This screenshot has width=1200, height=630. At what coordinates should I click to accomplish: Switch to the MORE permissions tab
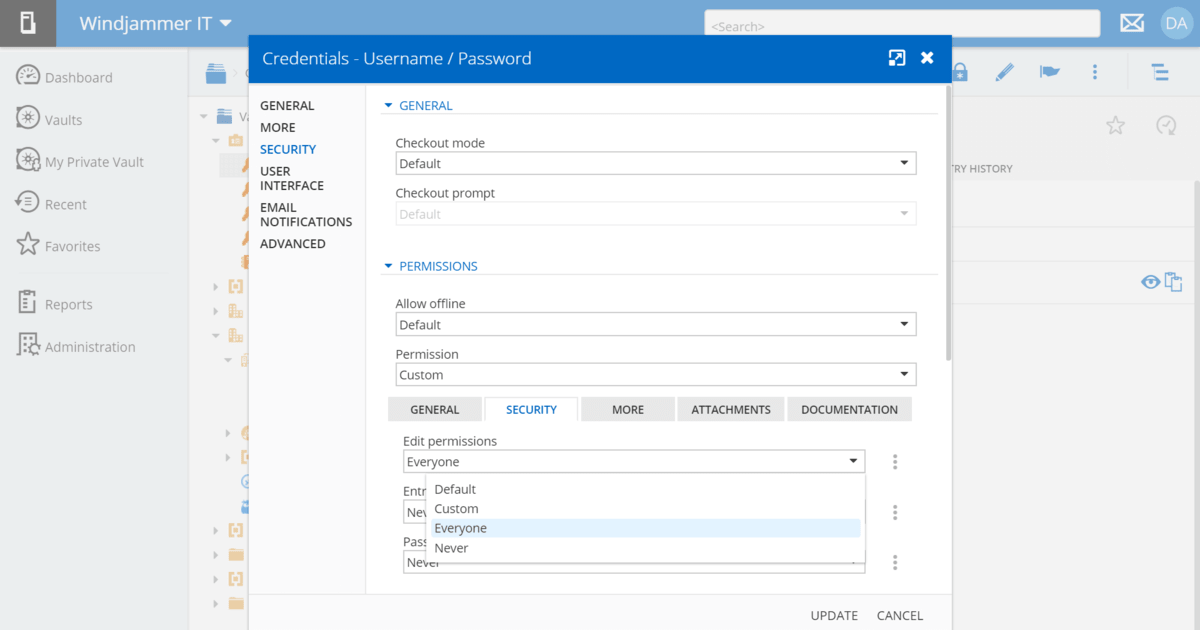(628, 409)
